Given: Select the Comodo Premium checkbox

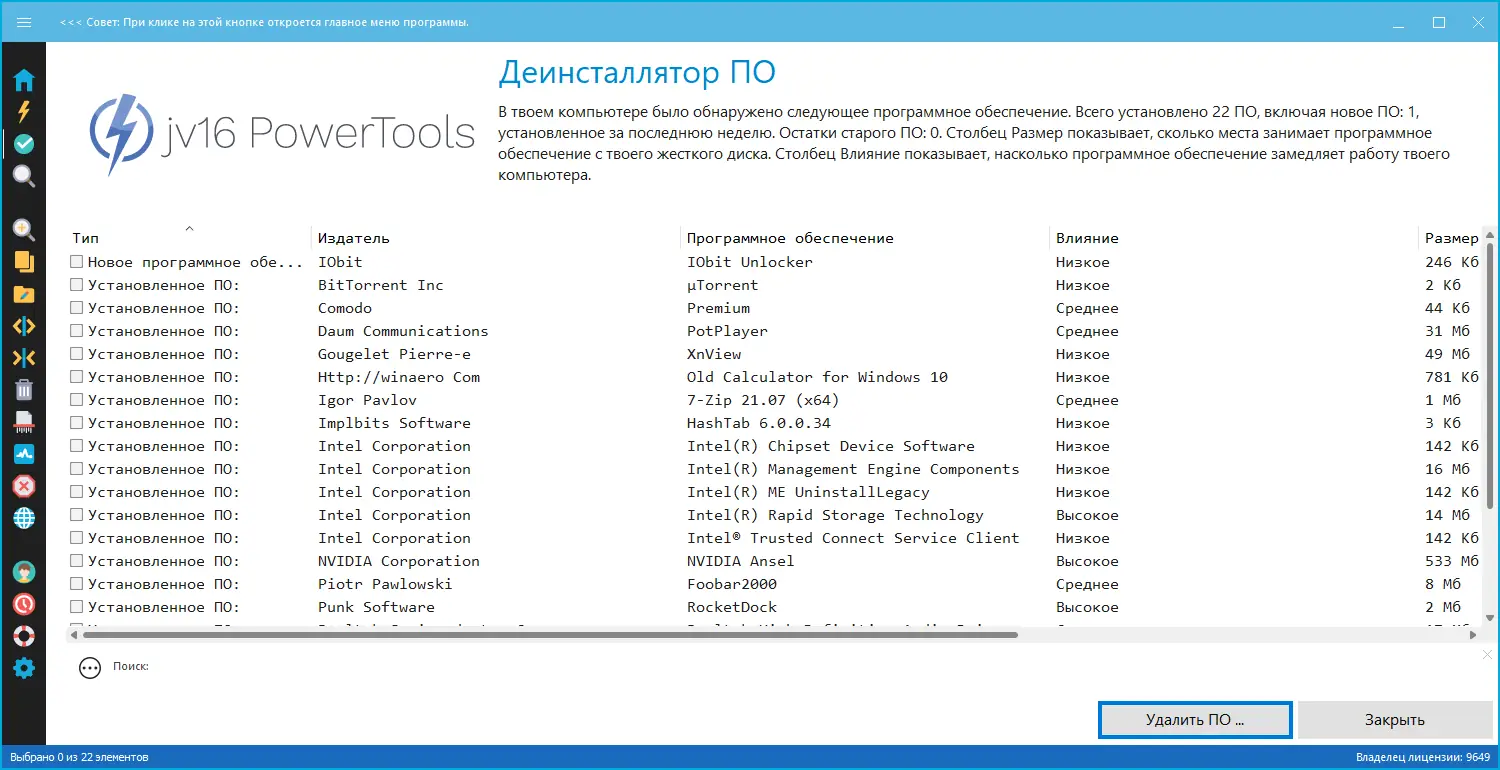Looking at the screenshot, I should pyautogui.click(x=77, y=308).
